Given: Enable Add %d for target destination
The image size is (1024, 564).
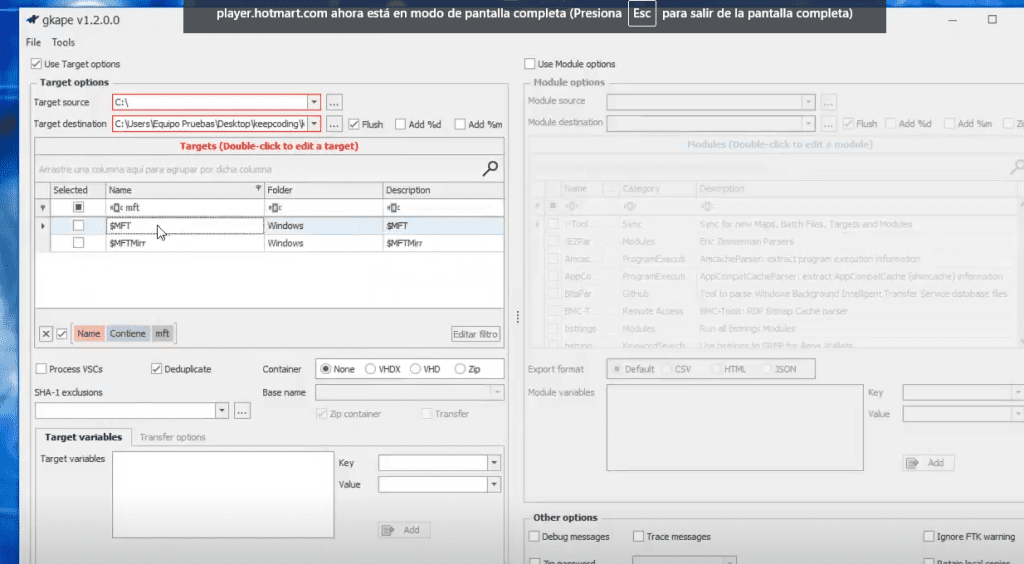Looking at the screenshot, I should click(400, 124).
